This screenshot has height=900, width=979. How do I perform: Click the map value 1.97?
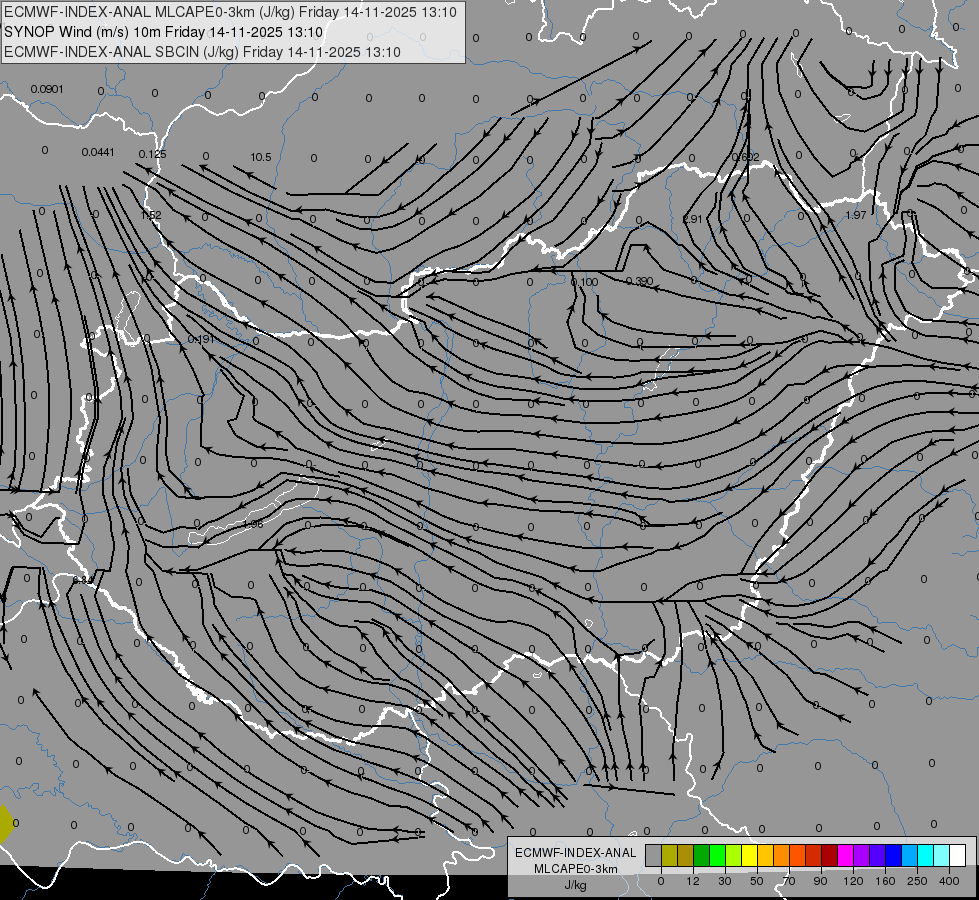click(855, 215)
